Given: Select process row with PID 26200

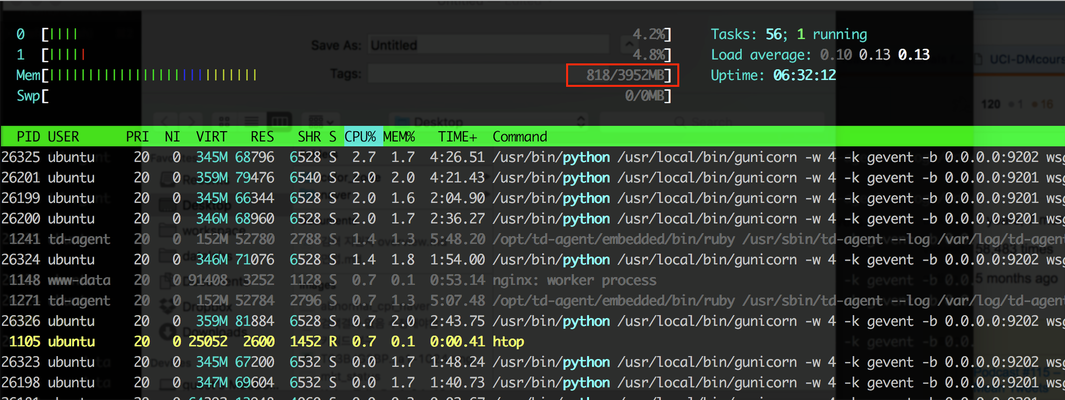Looking at the screenshot, I should click(532, 219).
